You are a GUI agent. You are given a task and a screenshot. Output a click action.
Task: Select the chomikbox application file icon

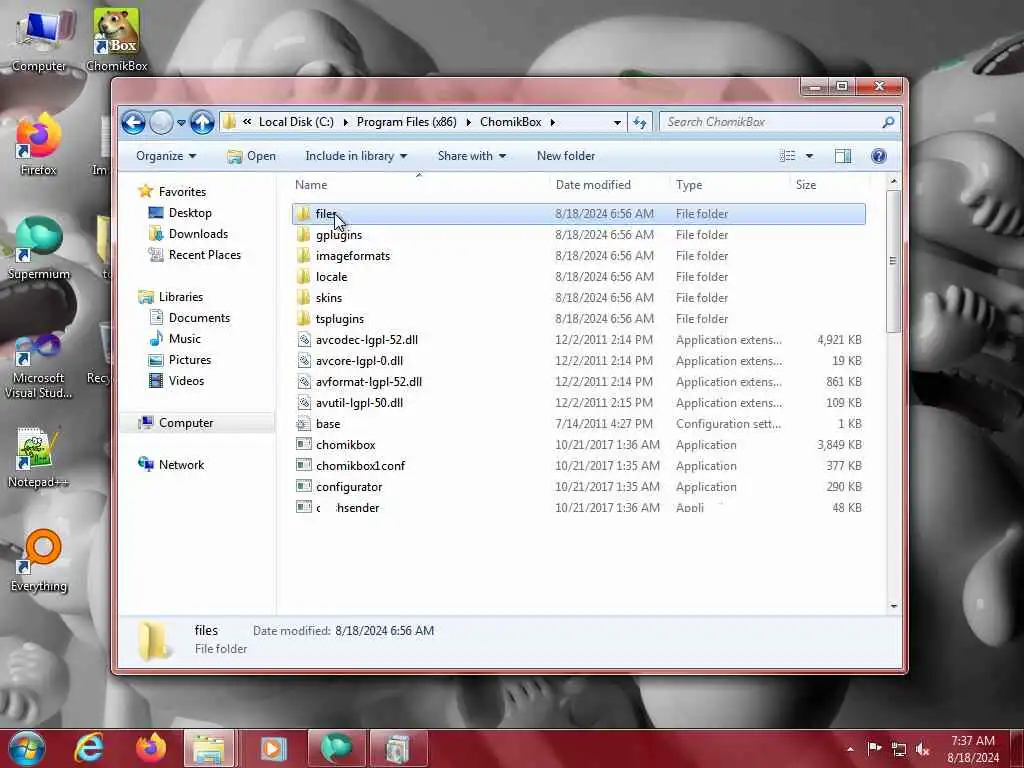tap(304, 445)
